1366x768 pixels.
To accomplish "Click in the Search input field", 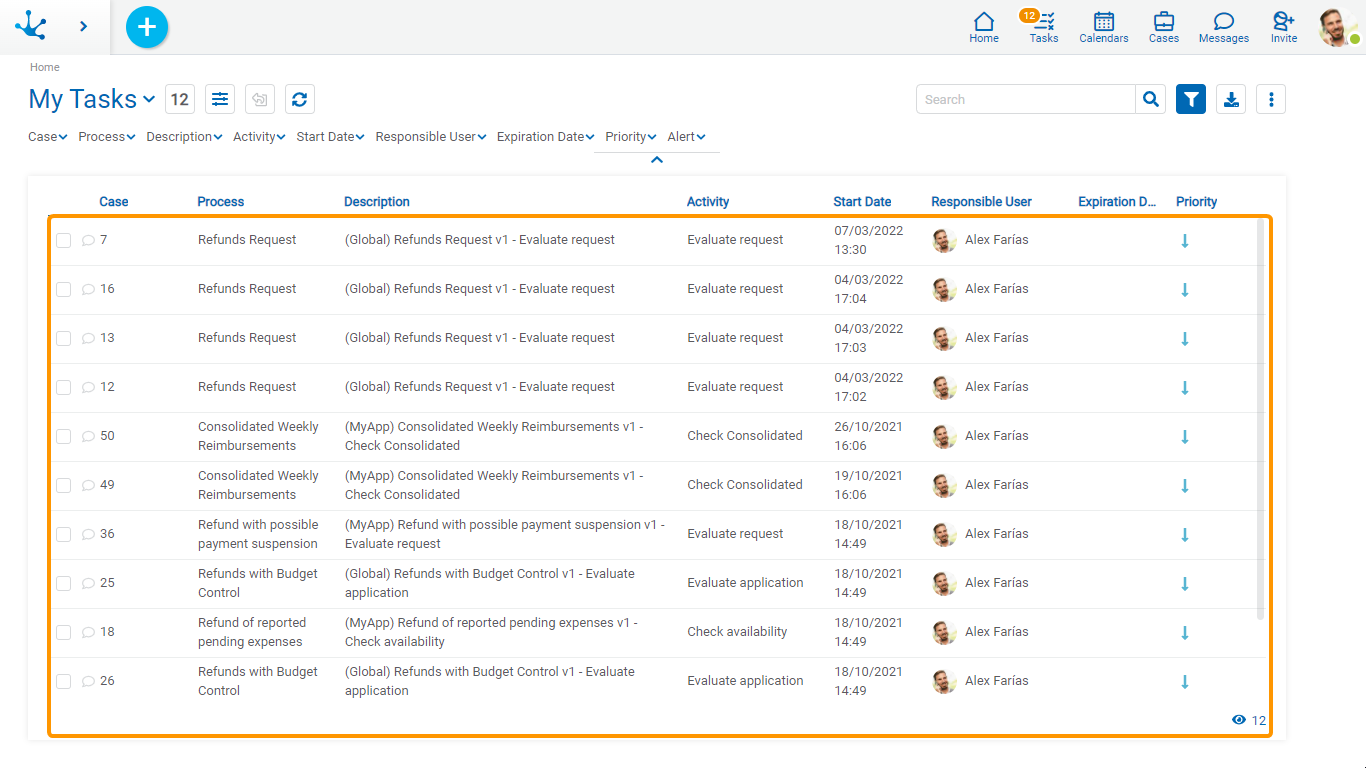I will click(x=1025, y=99).
